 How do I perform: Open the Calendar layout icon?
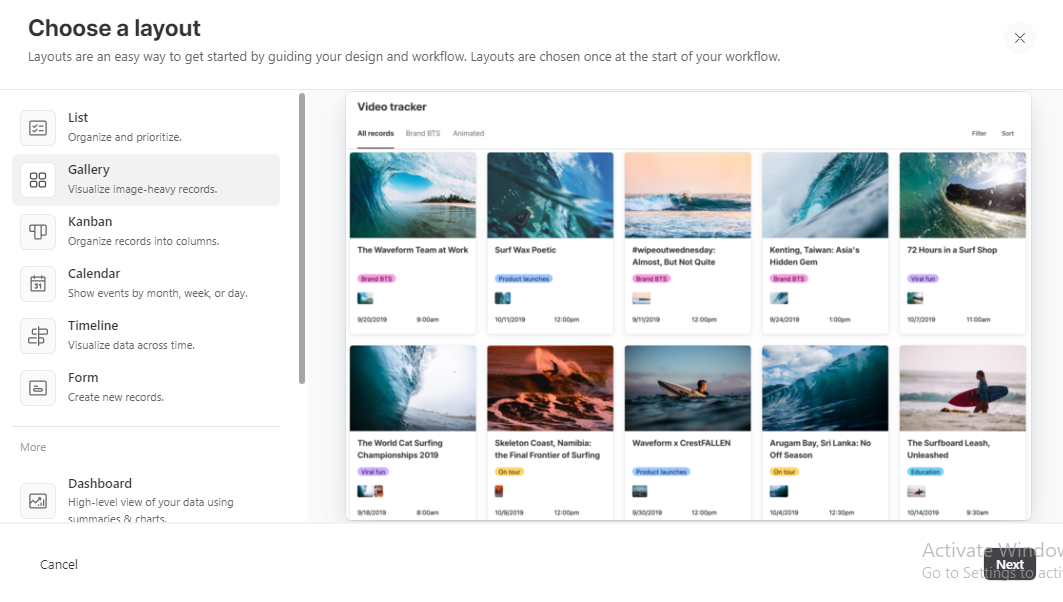[x=38, y=283]
